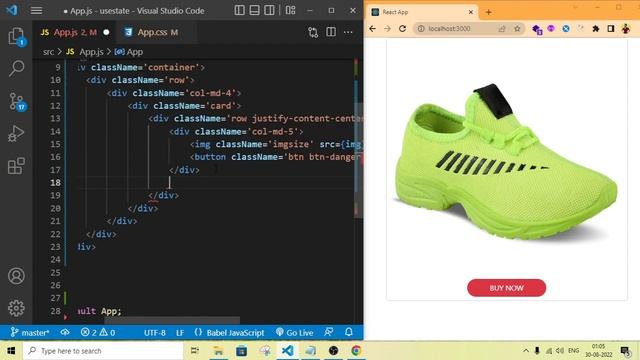This screenshot has width=640, height=360.
Task: Open the ENG language indicator
Action: (573, 351)
